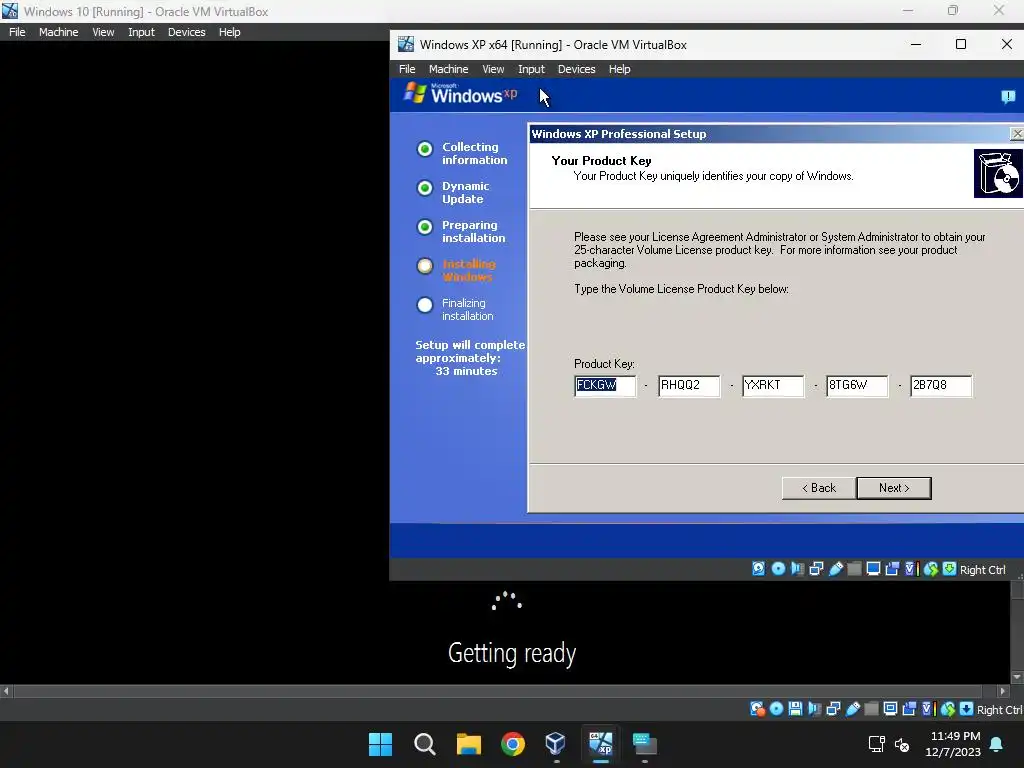
Task: Click the Back button in XP Setup
Action: [x=818, y=488]
